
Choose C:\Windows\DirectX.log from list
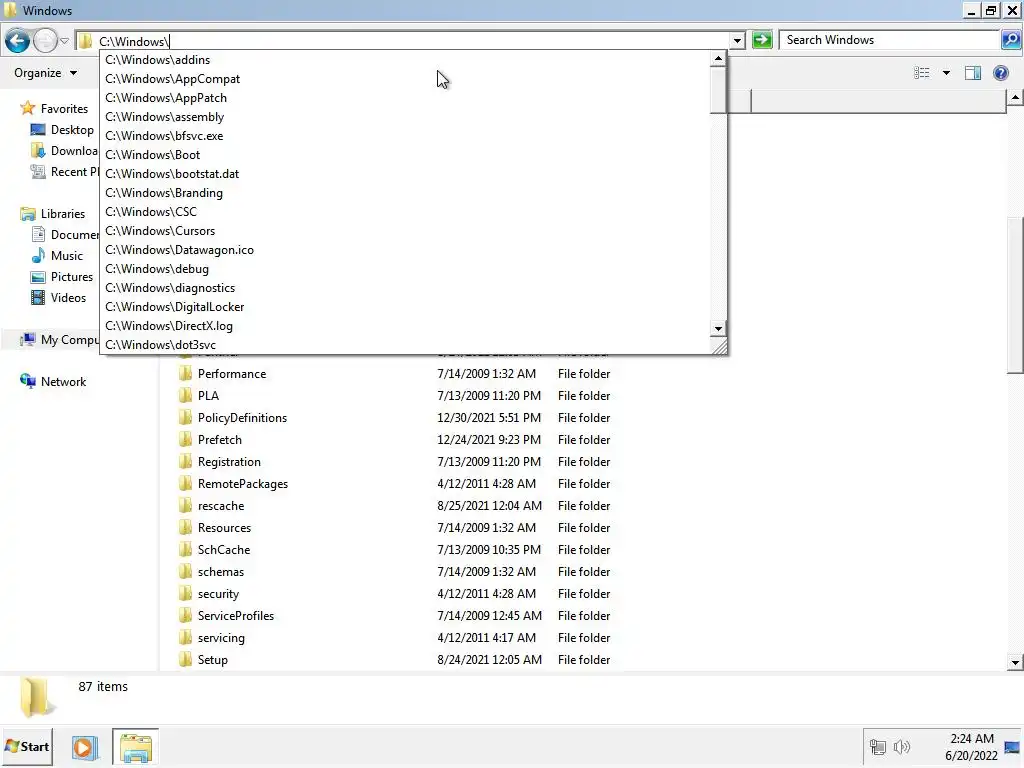click(405, 325)
